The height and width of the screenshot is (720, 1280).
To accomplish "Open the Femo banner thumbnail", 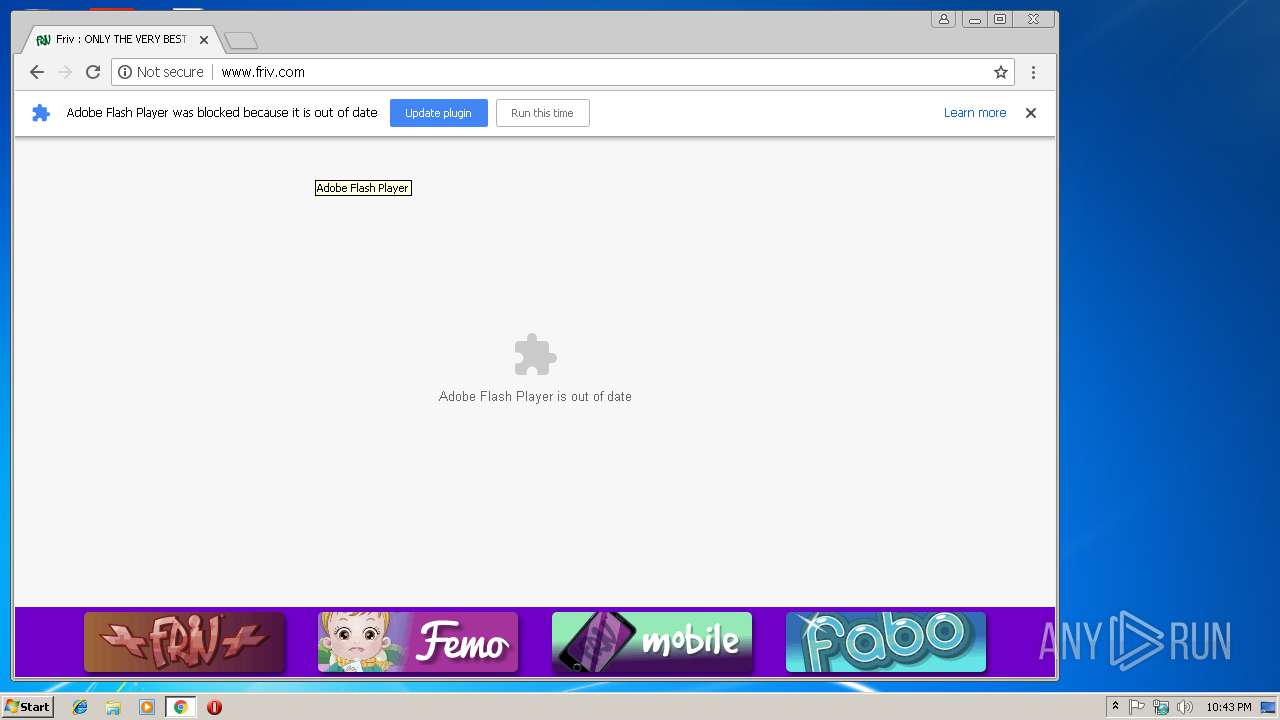I will pyautogui.click(x=418, y=642).
